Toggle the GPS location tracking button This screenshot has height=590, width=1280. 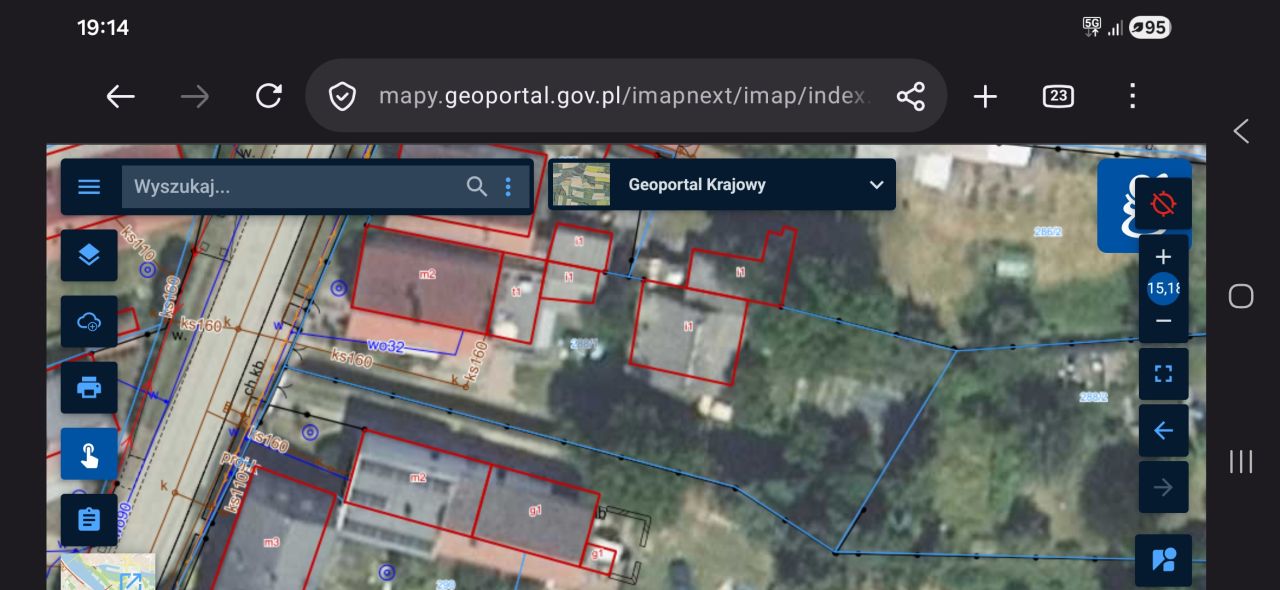click(1163, 204)
